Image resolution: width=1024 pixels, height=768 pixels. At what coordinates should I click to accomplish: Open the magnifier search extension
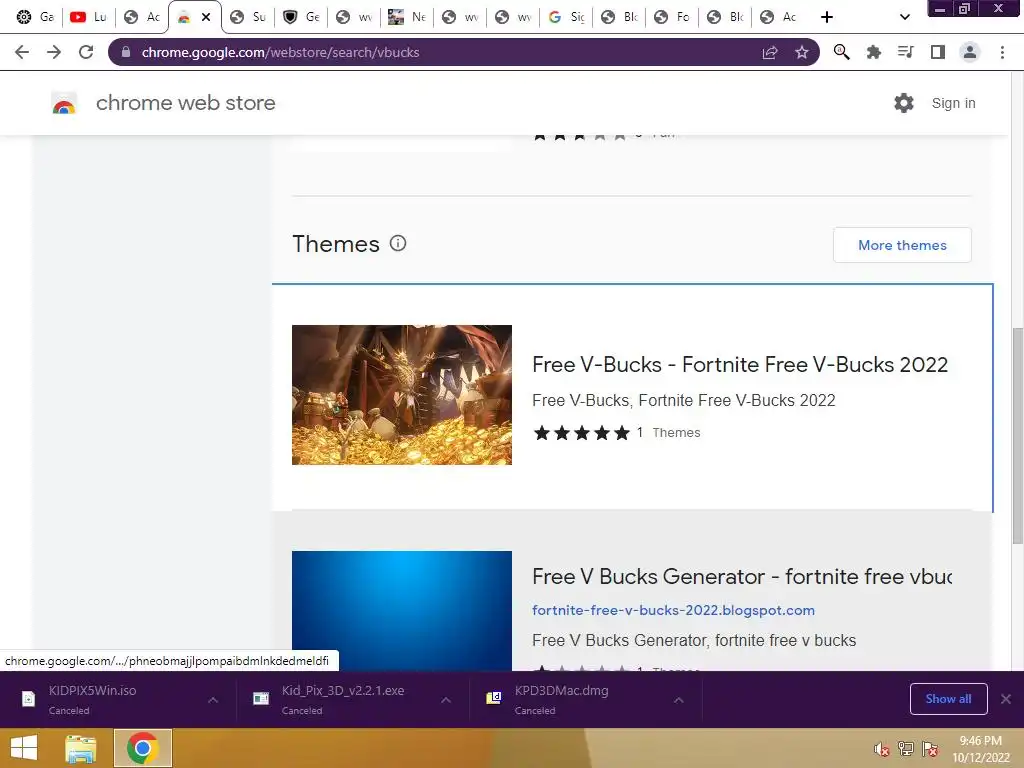(x=842, y=52)
